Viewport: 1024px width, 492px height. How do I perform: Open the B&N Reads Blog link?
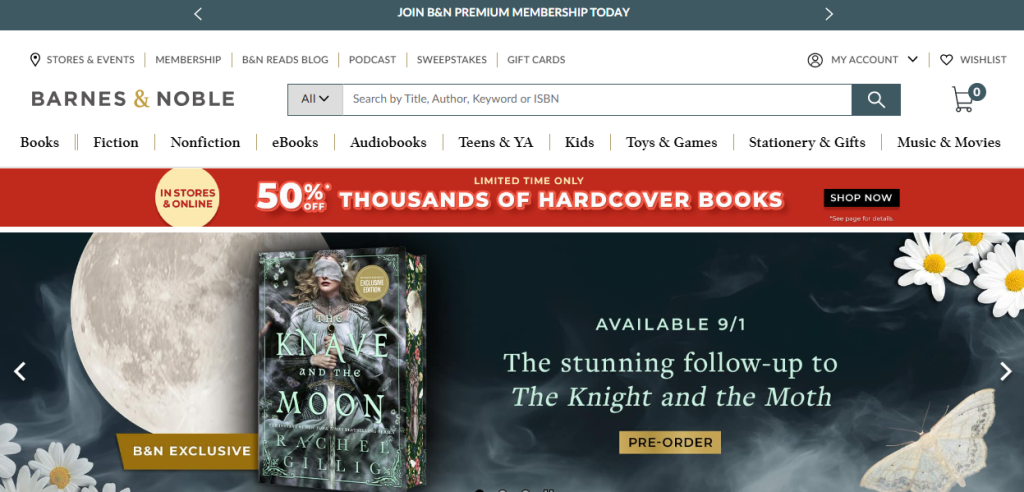(285, 59)
